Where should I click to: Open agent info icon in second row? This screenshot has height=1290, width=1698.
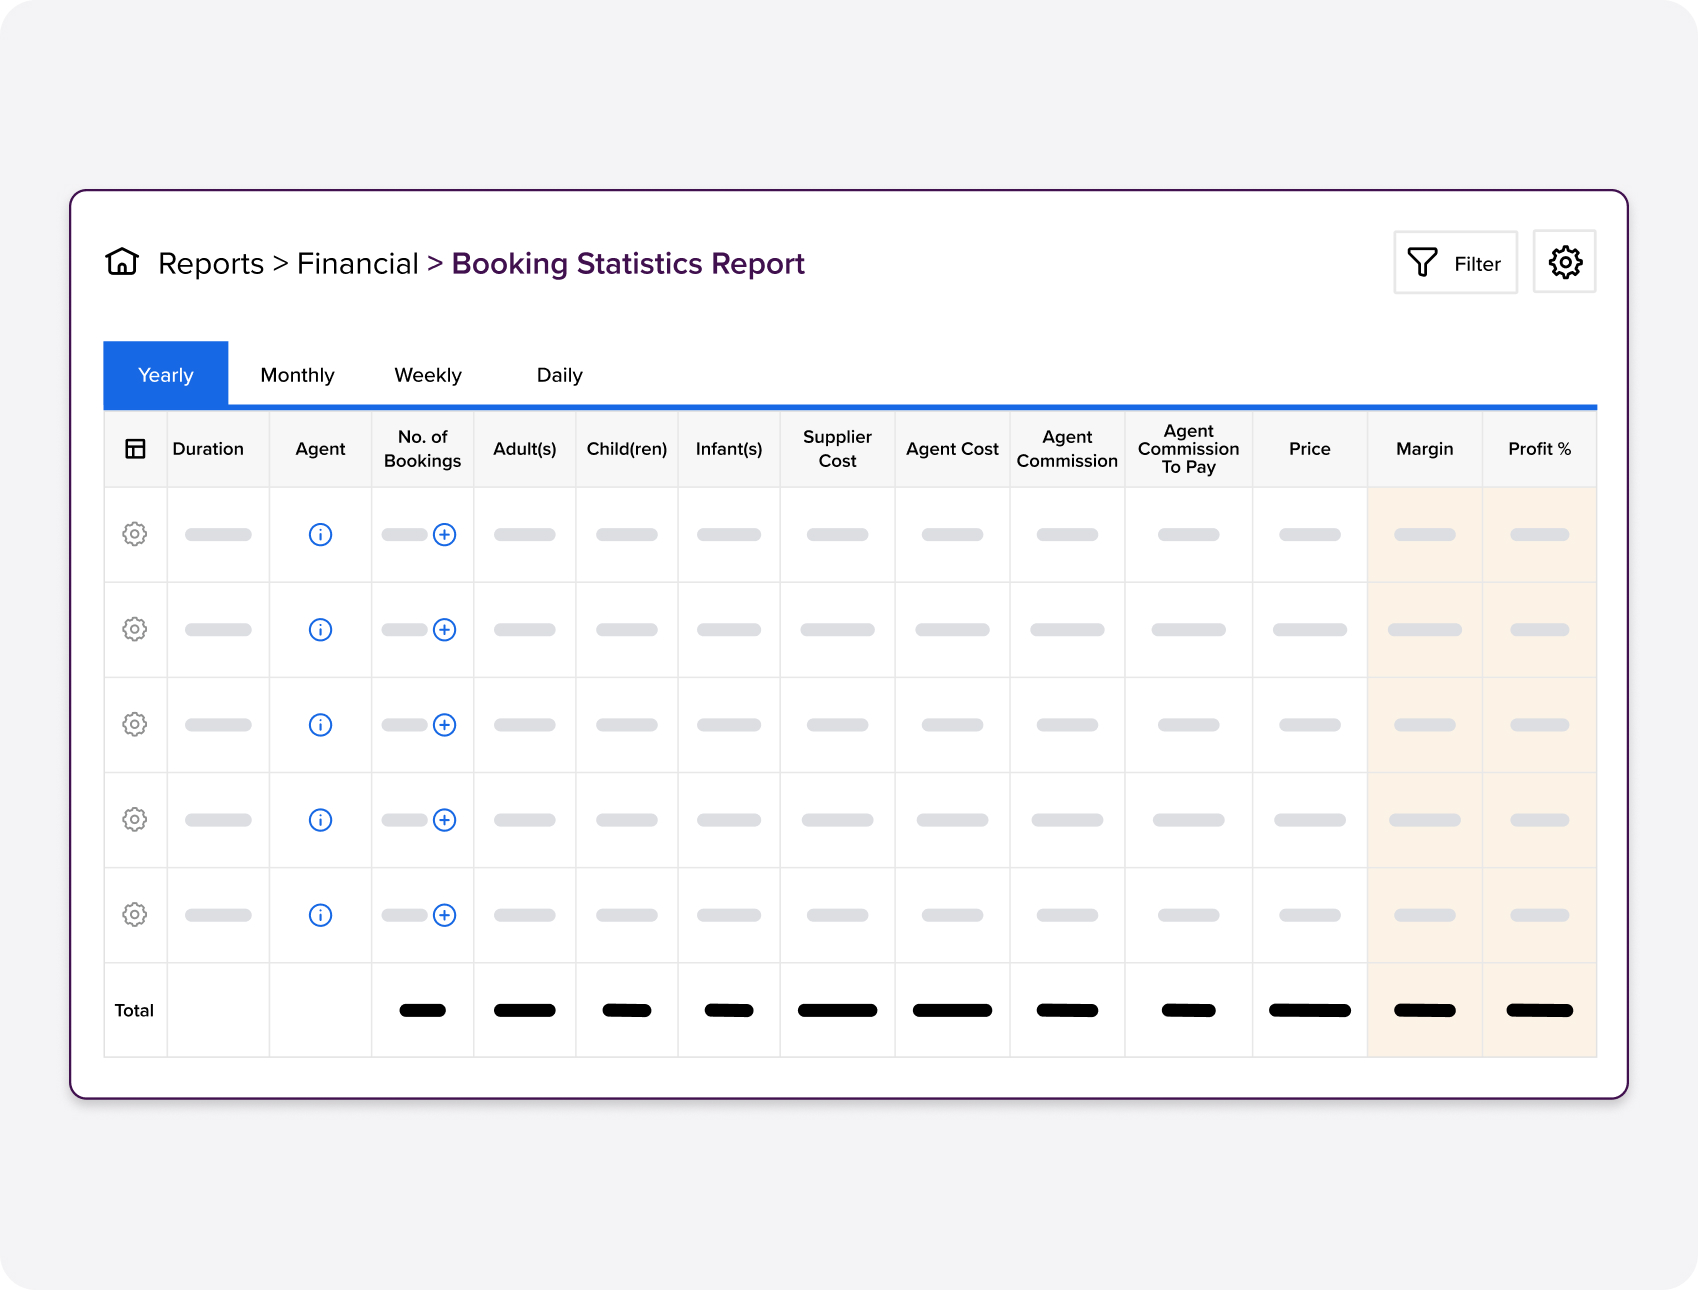[x=320, y=630]
